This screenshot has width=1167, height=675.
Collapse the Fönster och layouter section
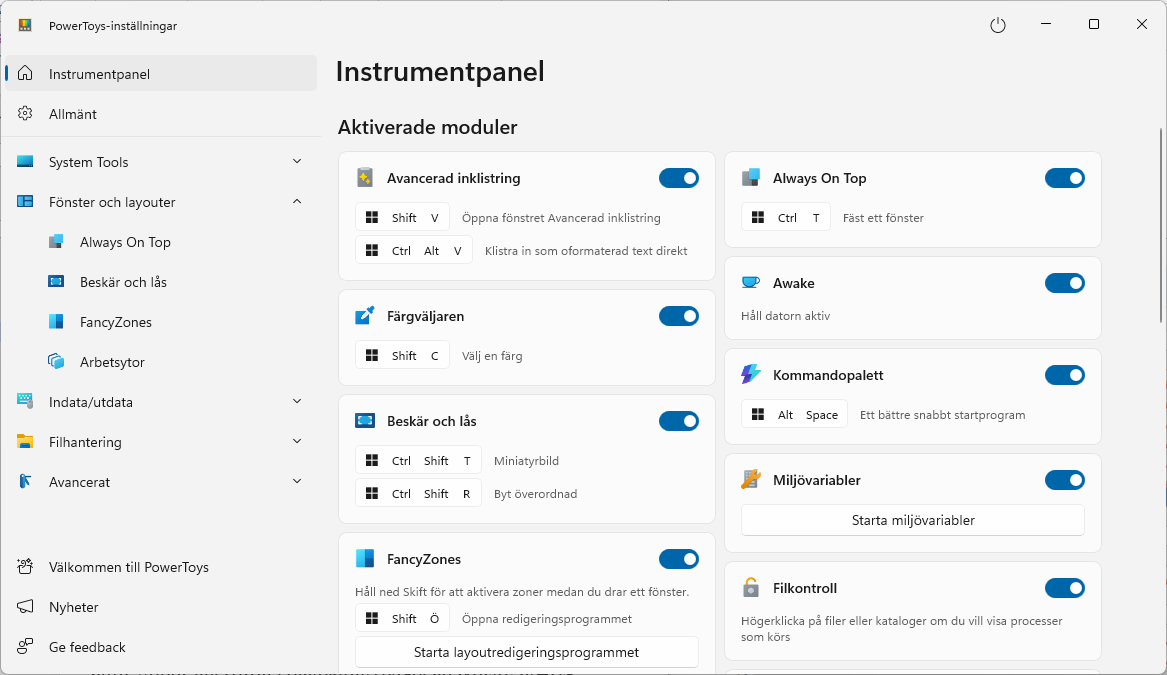pyautogui.click(x=296, y=201)
